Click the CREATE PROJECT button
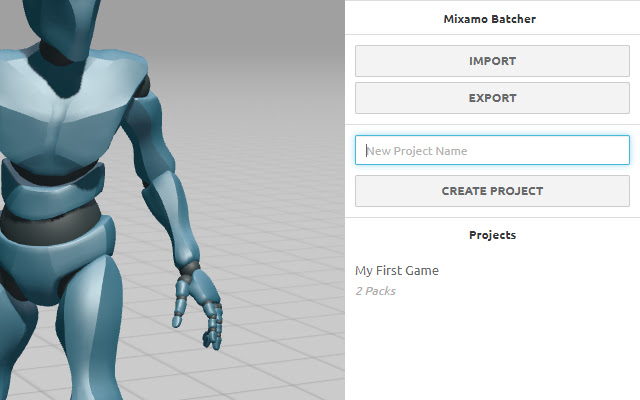 coord(492,191)
